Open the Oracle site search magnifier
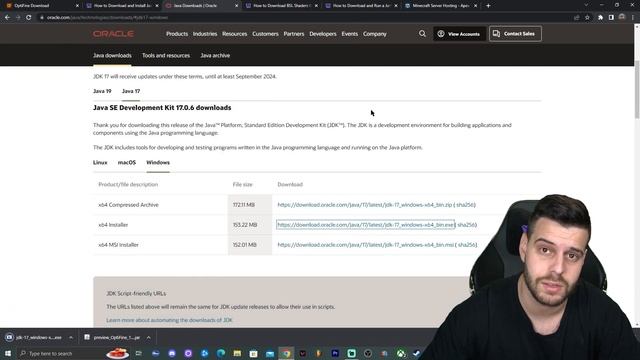 point(422,34)
